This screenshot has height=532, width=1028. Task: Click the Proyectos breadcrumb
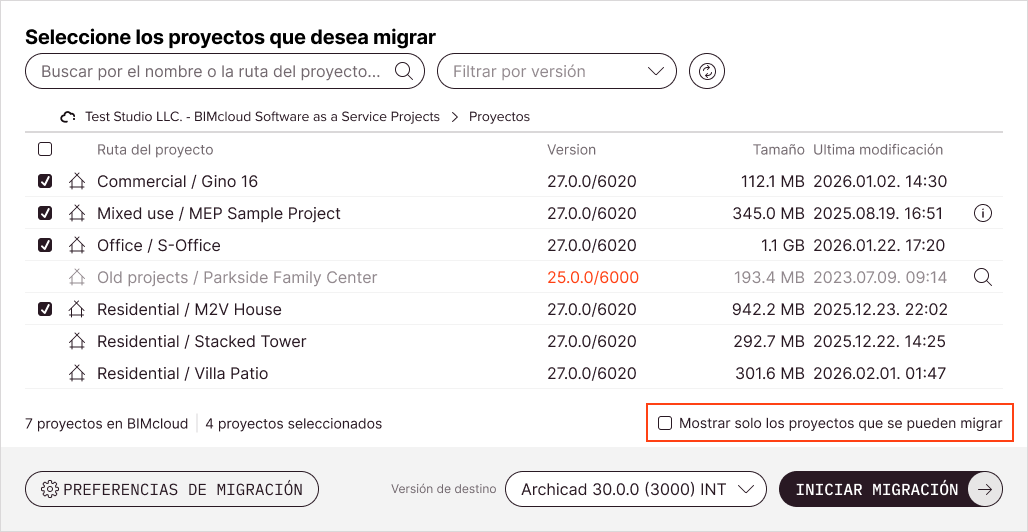[500, 117]
